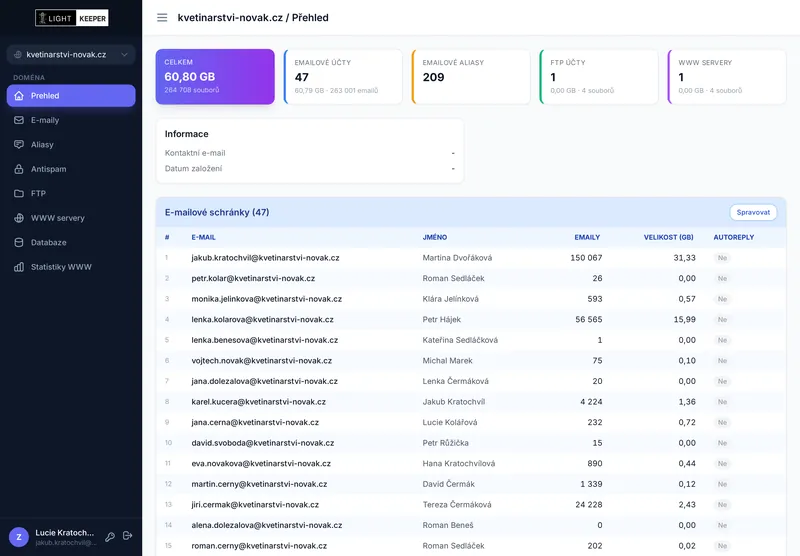This screenshot has width=800, height=556.
Task: Open the FTP účty card
Action: click(x=599, y=77)
